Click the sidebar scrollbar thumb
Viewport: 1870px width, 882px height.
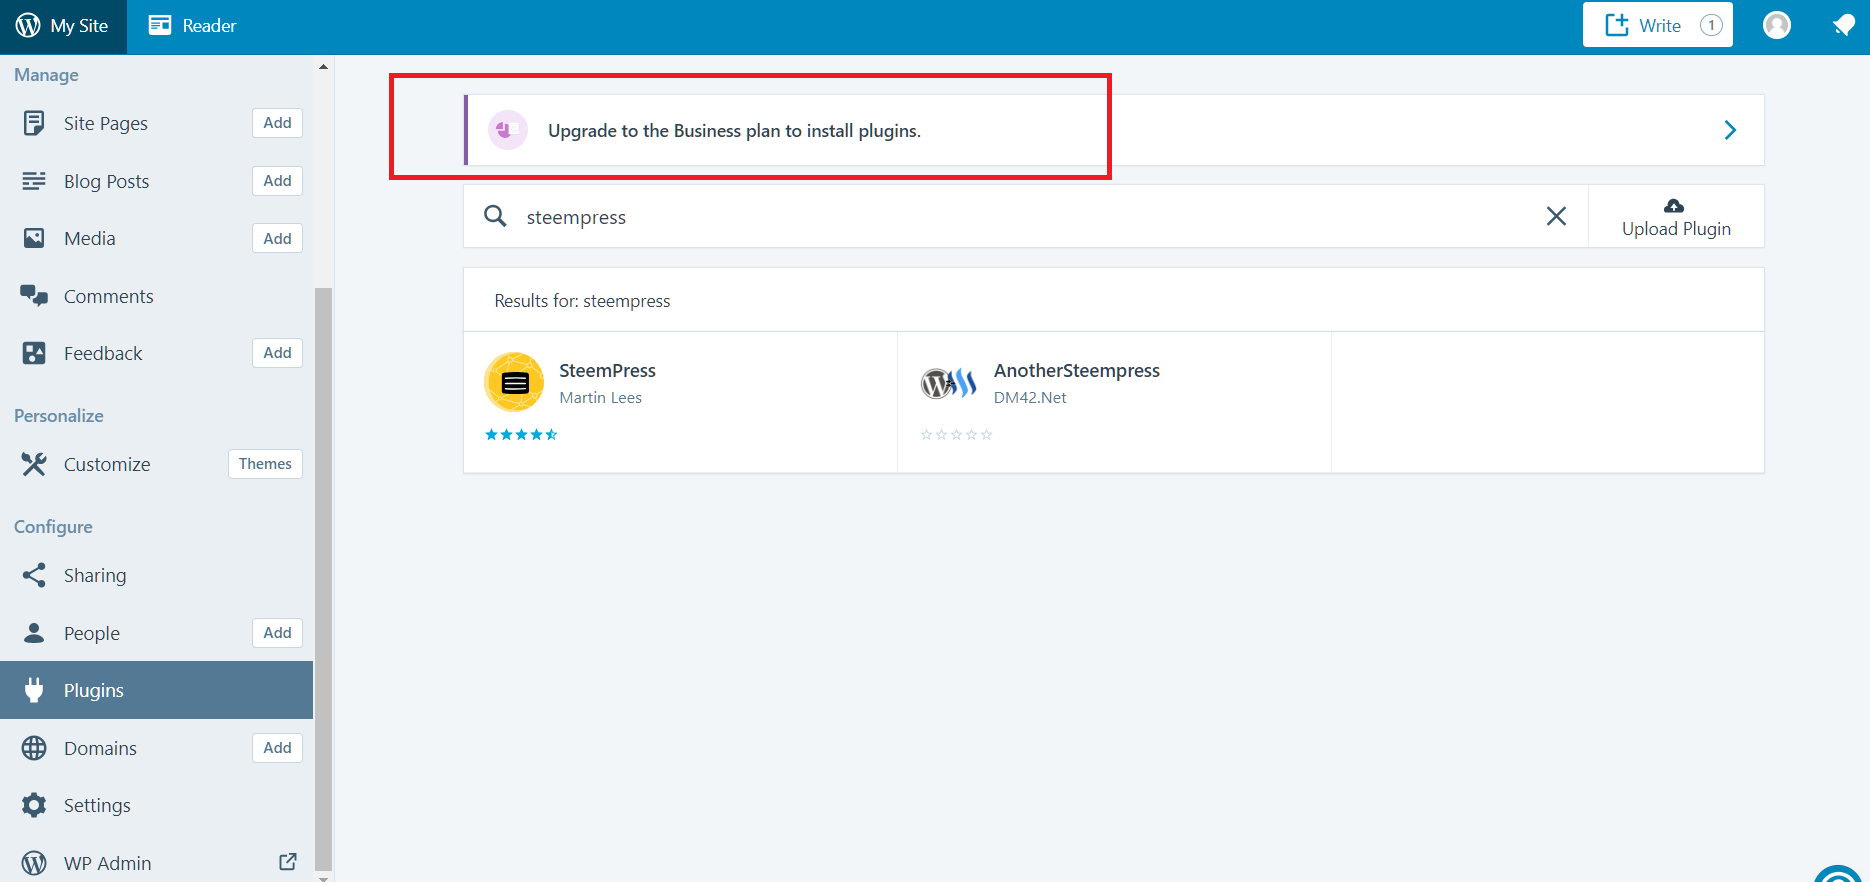[323, 579]
